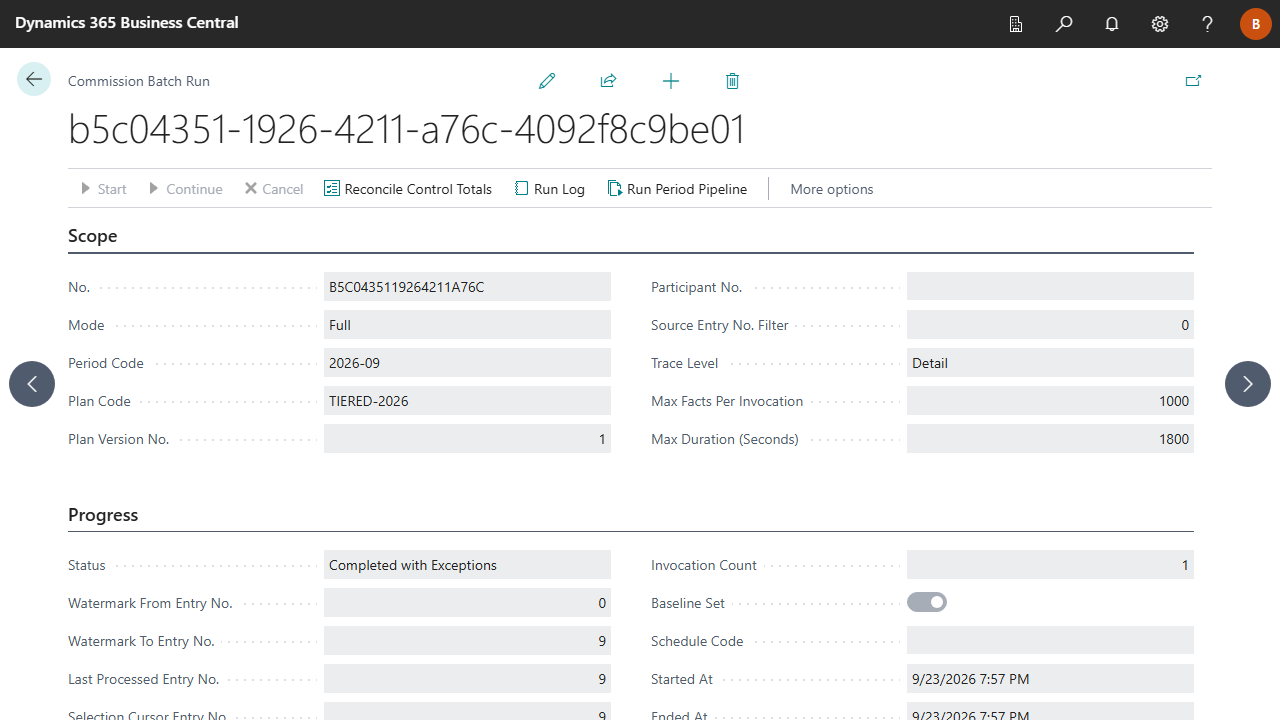Collapse the Scope section header
The height and width of the screenshot is (720, 1280).
point(93,236)
